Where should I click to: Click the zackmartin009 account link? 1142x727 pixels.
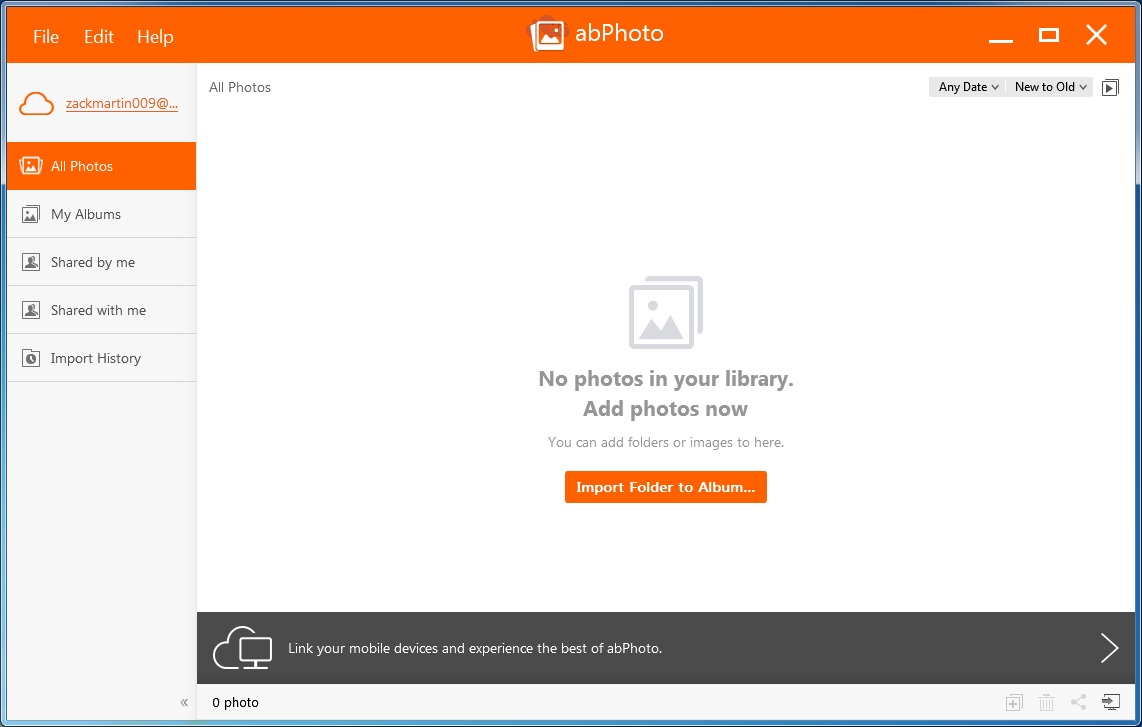coord(122,103)
